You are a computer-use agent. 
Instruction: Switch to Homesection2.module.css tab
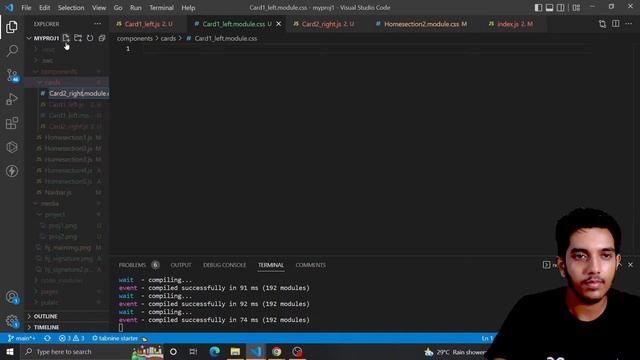coord(425,24)
